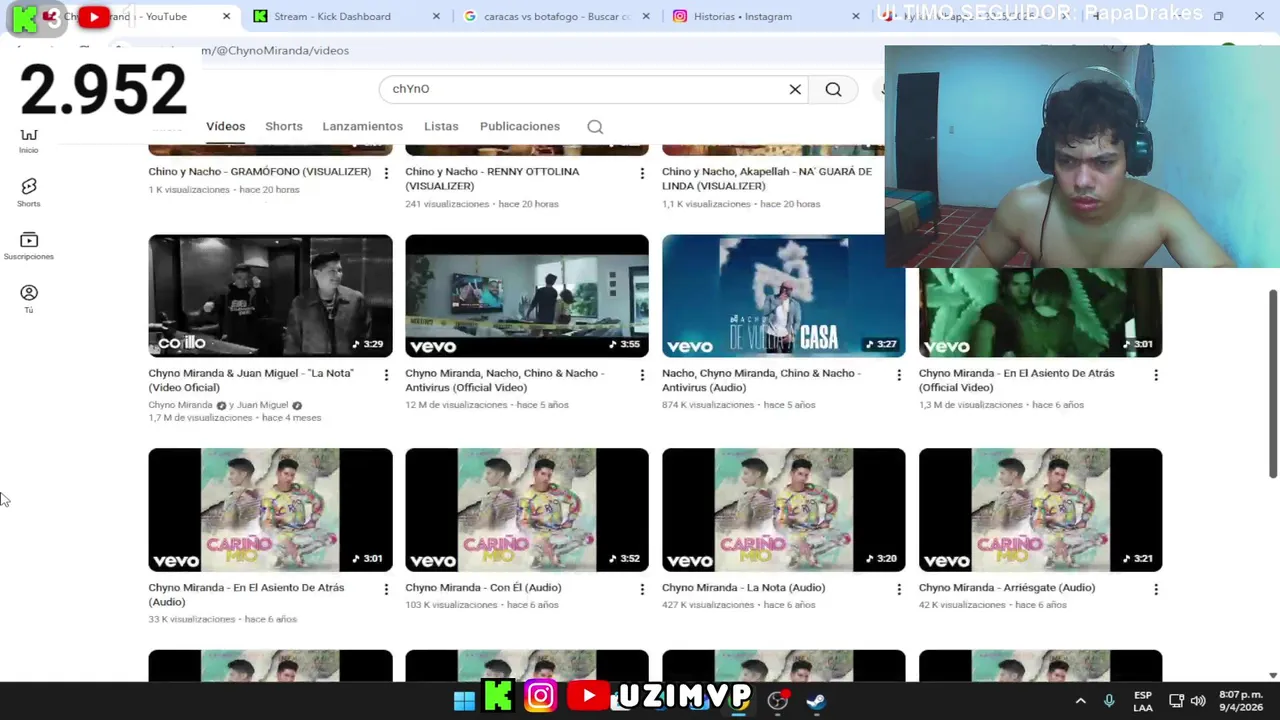Open three-dot menu for En El Asiento De Atrás (Audio)
This screenshot has width=1280, height=720.
(x=386, y=589)
